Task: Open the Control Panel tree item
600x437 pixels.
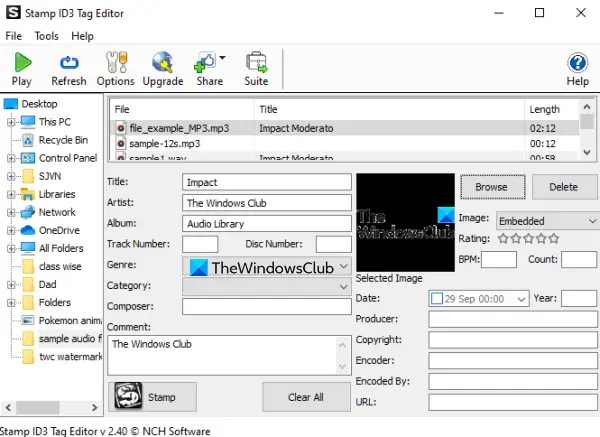Action: 68,158
